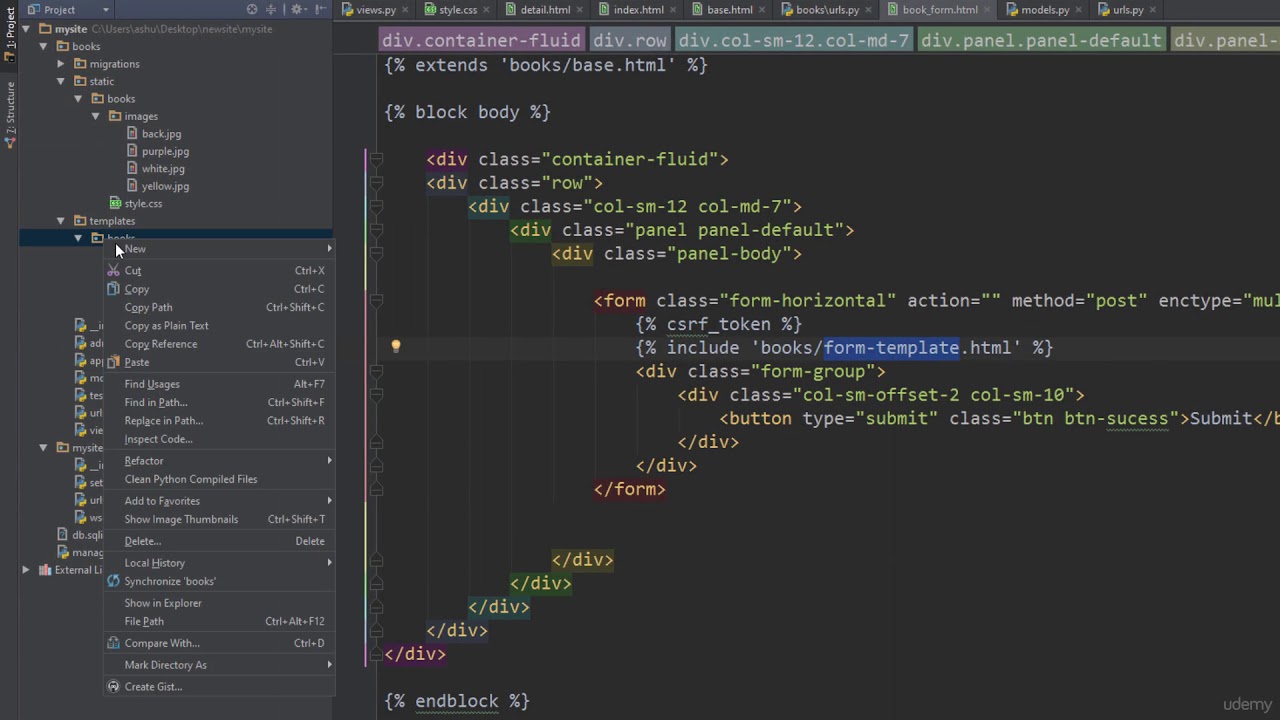The height and width of the screenshot is (720, 1280).
Task: Switch to the detail.html editor tab
Action: click(x=545, y=10)
